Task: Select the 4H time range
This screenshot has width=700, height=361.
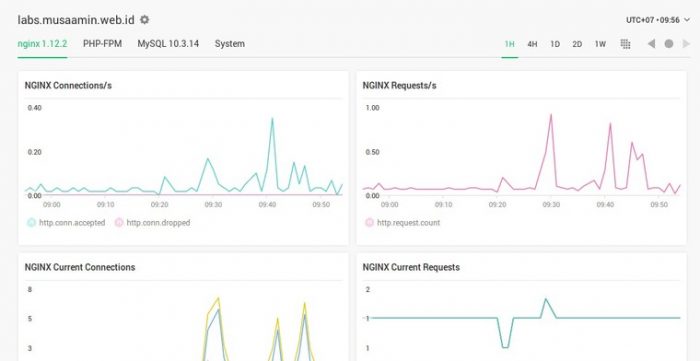Action: [x=532, y=44]
